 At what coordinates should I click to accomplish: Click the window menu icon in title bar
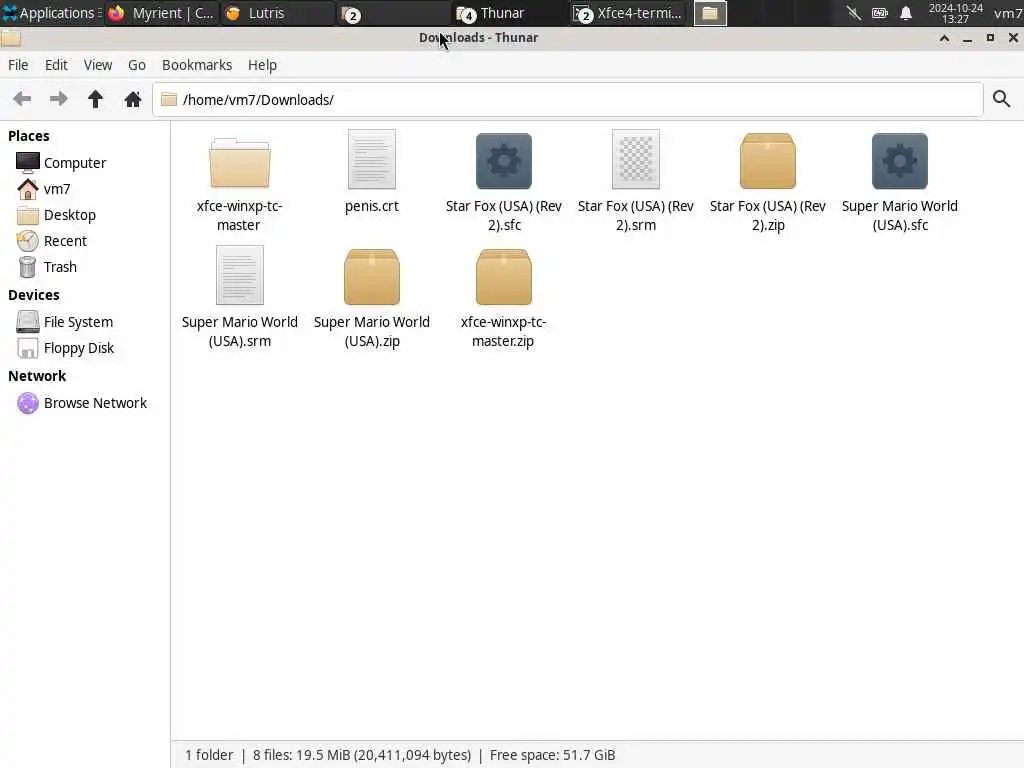[x=10, y=38]
